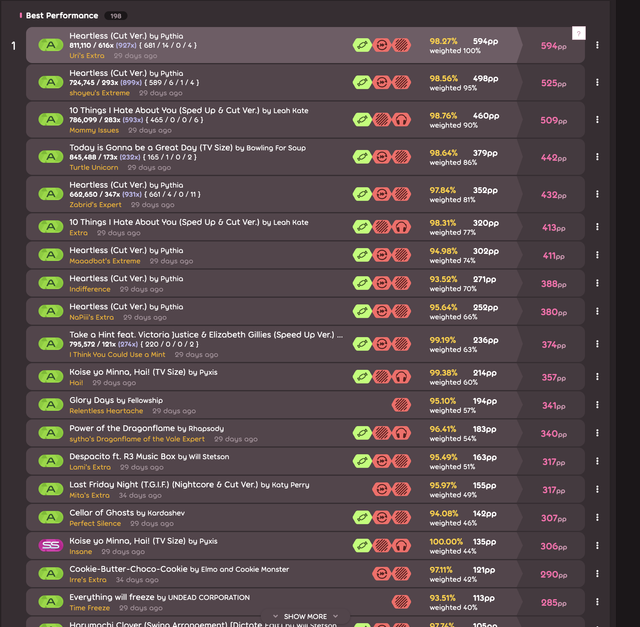The width and height of the screenshot is (640, 627).
Task: Click the SS grade badge on Koise yo Minna Insane
Action: click(51, 545)
